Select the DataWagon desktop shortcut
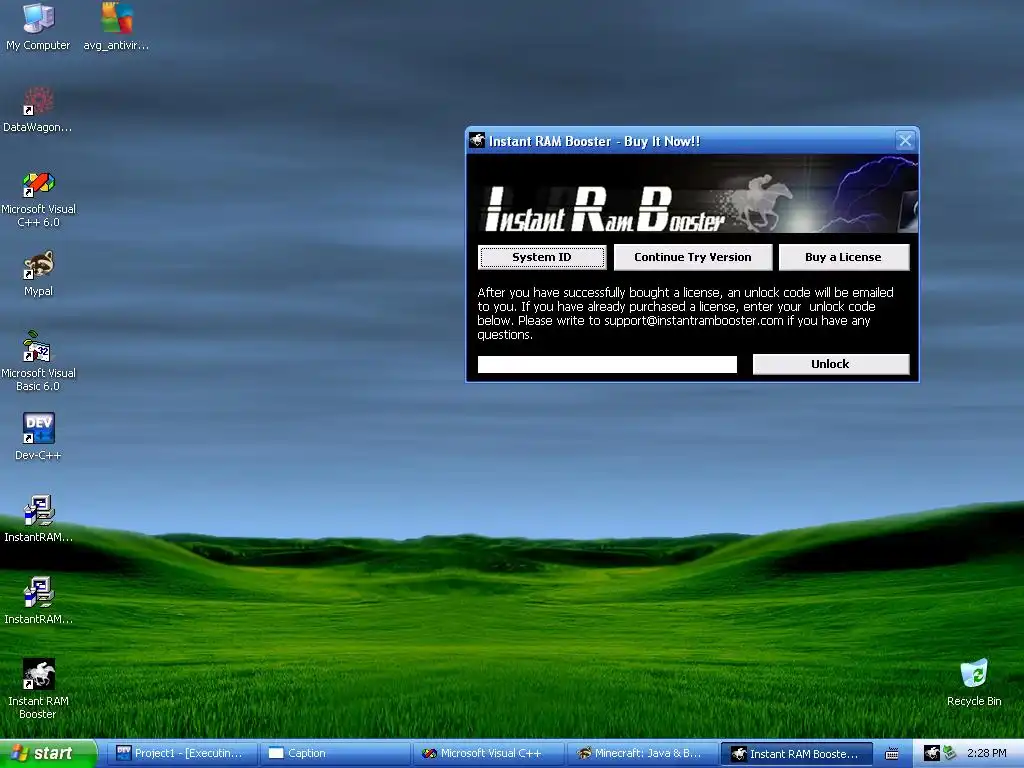 coord(38,110)
